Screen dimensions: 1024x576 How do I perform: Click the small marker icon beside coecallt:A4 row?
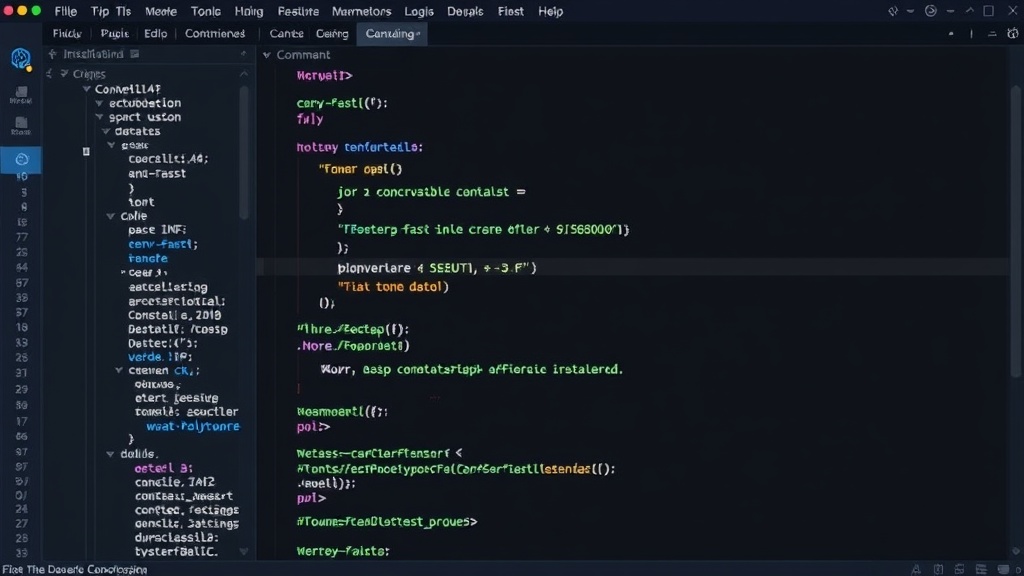(x=86, y=152)
